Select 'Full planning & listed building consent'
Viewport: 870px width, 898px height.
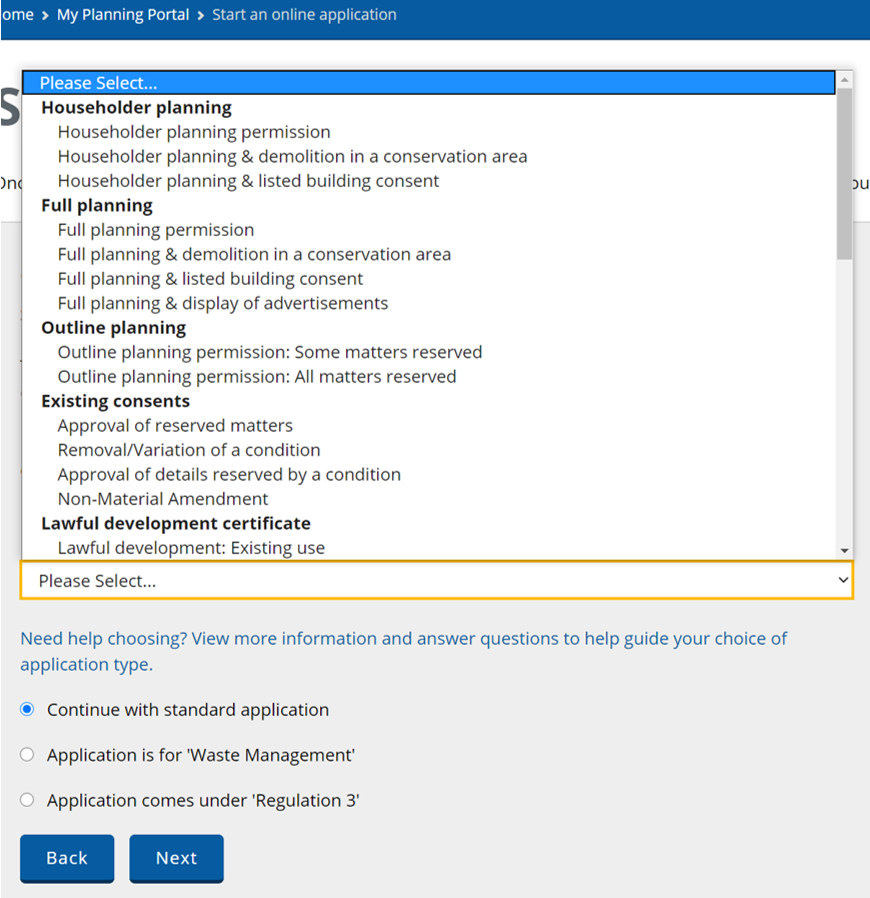[x=210, y=279]
